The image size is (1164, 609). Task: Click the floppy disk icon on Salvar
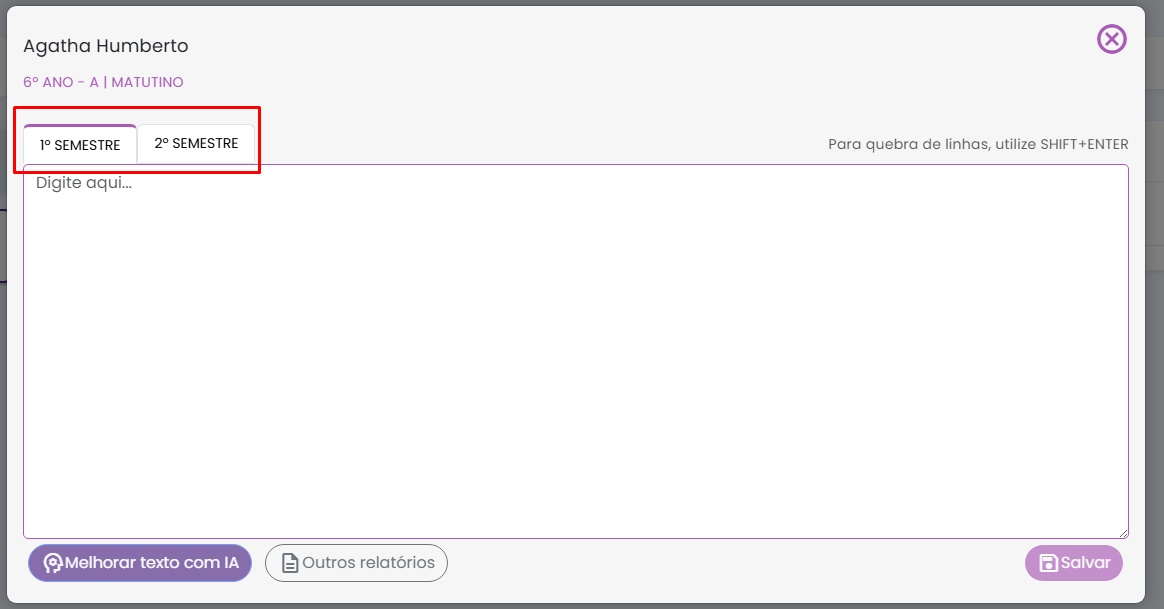point(1048,563)
